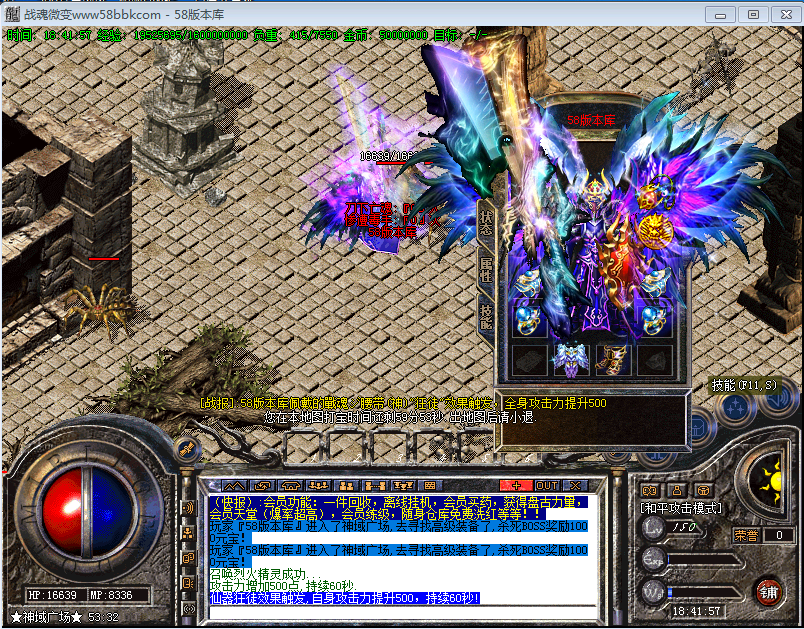
Task: Click the two-people friends icon
Action: coord(347,485)
